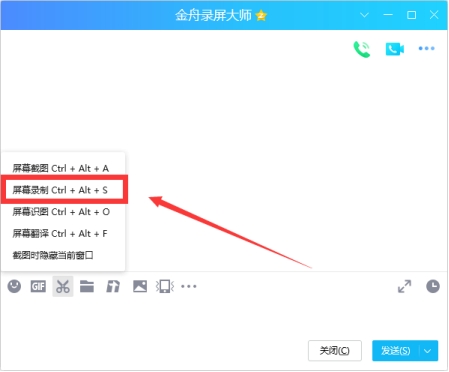The width and height of the screenshot is (449, 372).
Task: Click the 金舟录屏大师 contact name
Action: point(213,15)
